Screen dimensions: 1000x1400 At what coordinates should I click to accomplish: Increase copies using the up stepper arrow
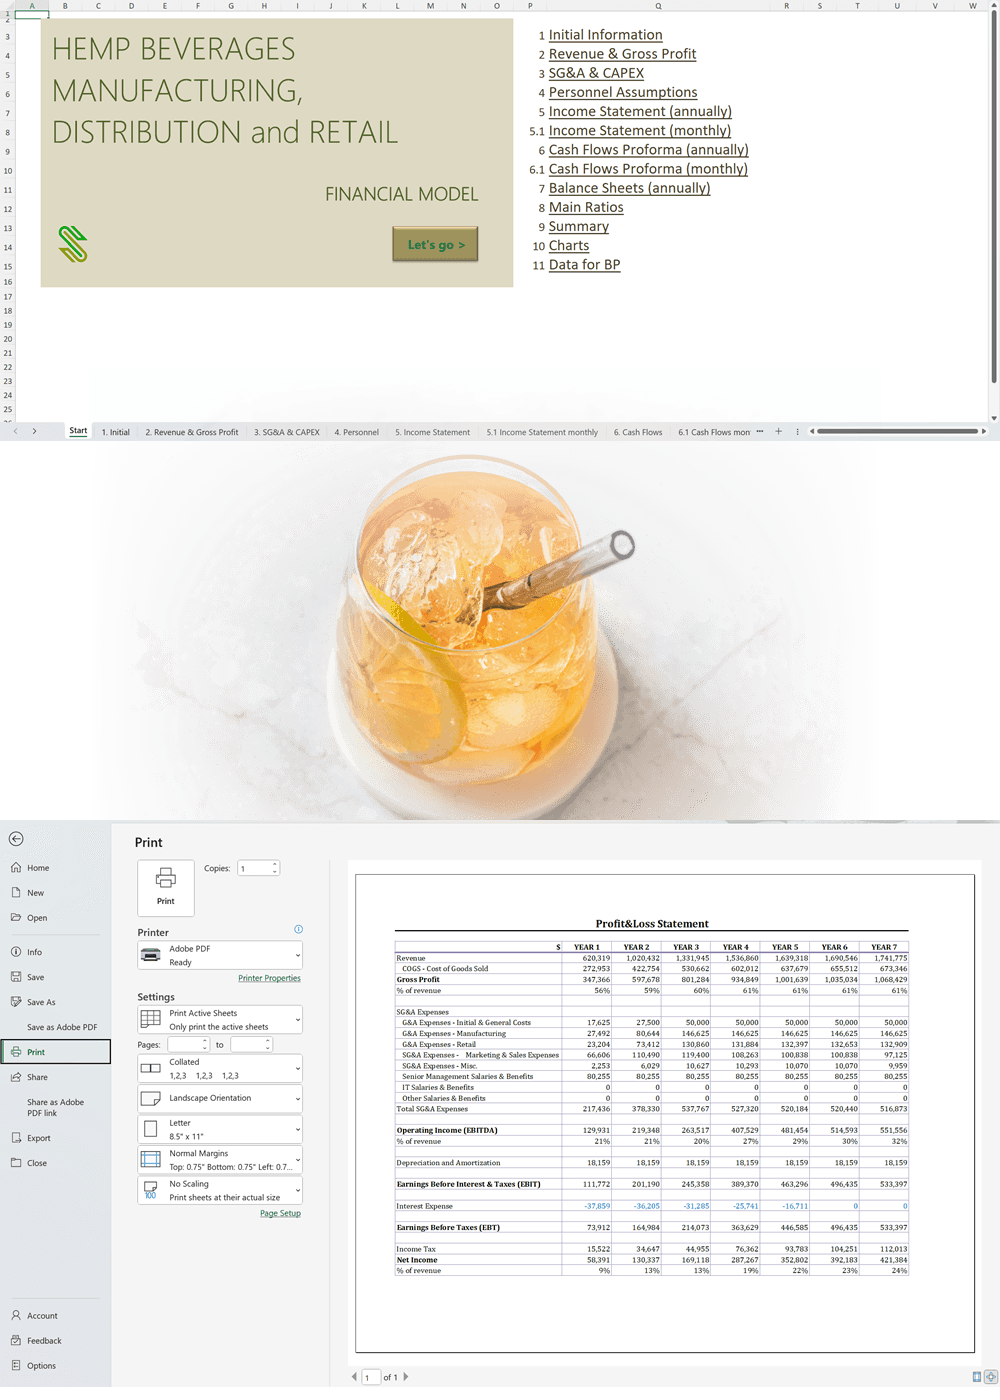[273, 864]
